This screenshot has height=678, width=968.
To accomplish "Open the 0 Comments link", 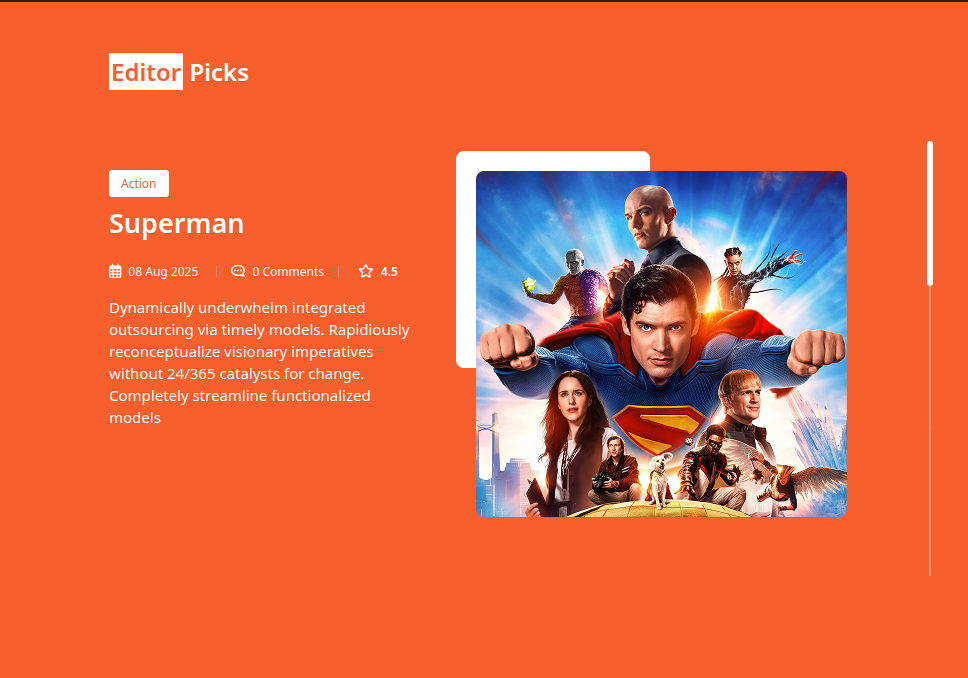I will [288, 272].
